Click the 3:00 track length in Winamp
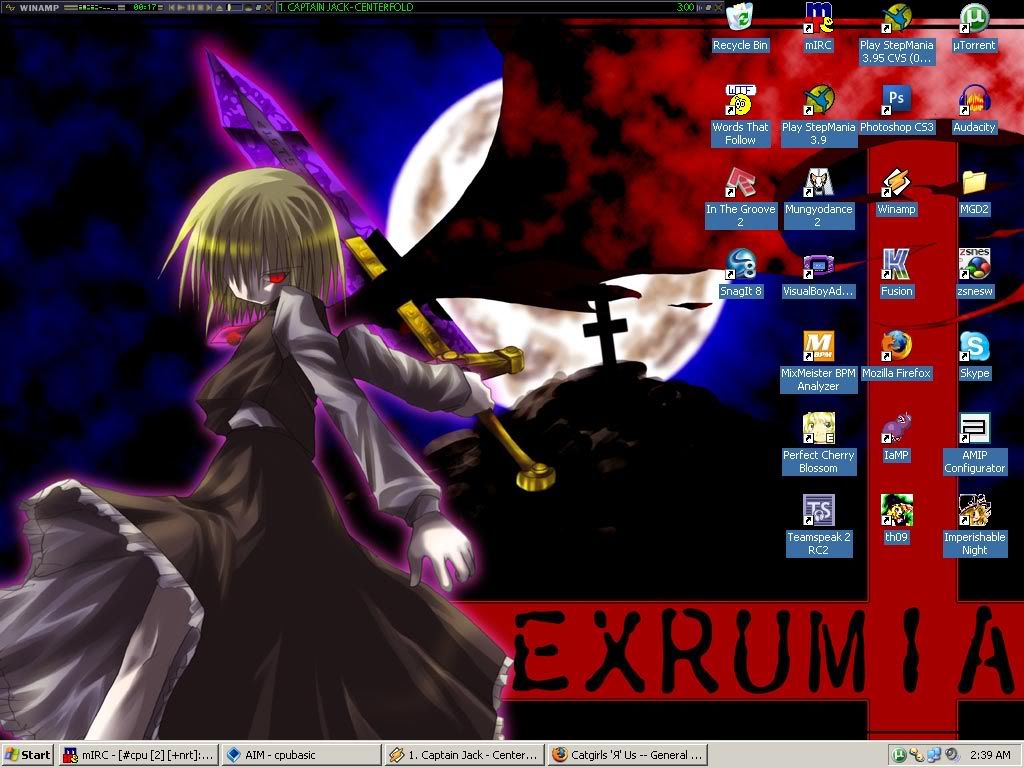1024x768 pixels. coord(685,7)
